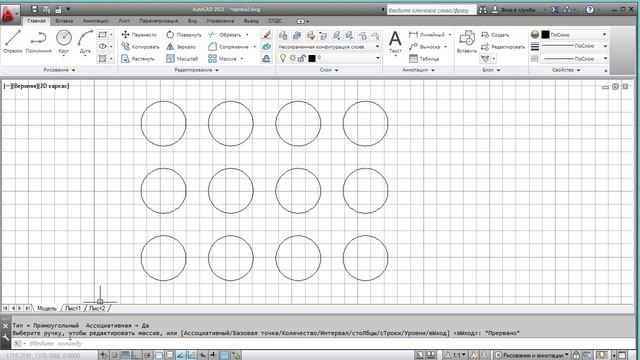Click the explode icon in Редактирование panel
The image size is (640, 360).
[266, 47]
